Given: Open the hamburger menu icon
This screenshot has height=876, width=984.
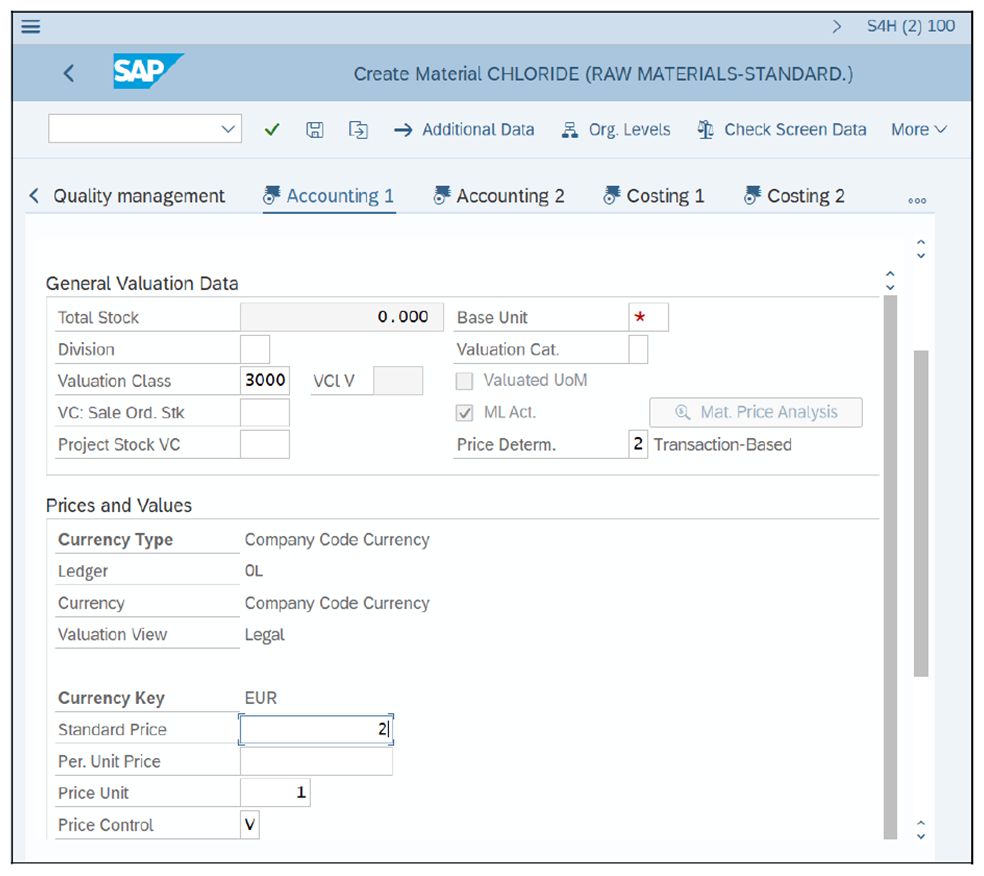Looking at the screenshot, I should pos(29,26).
